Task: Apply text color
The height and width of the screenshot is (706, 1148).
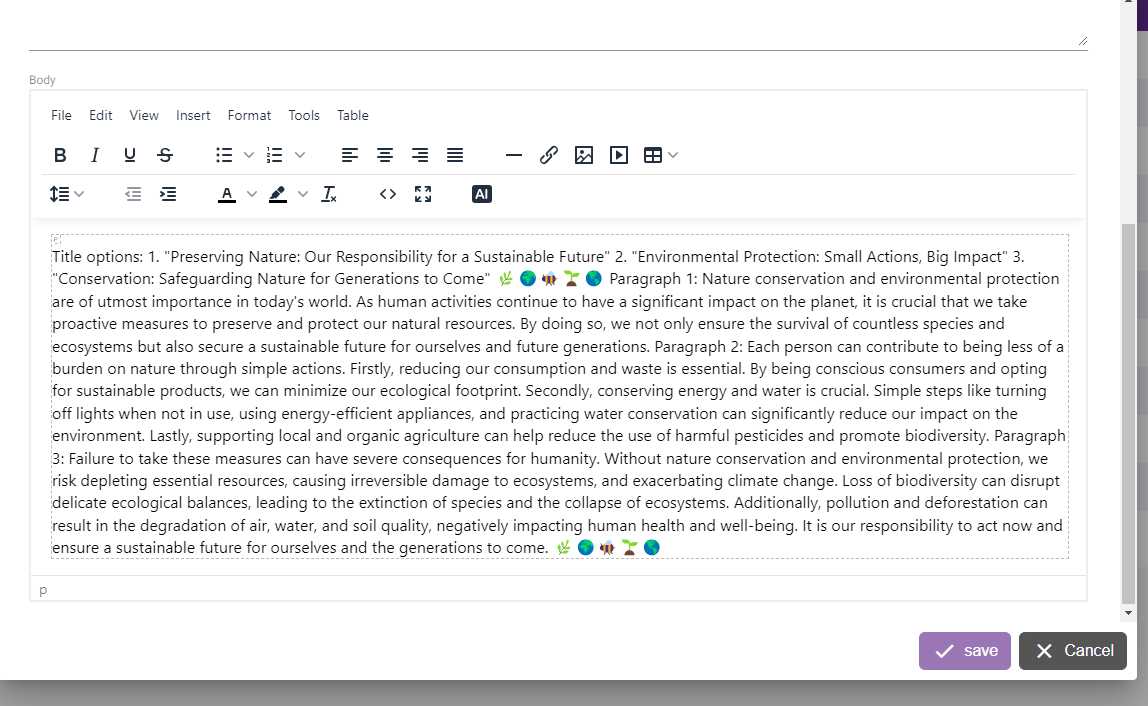Action: click(227, 194)
